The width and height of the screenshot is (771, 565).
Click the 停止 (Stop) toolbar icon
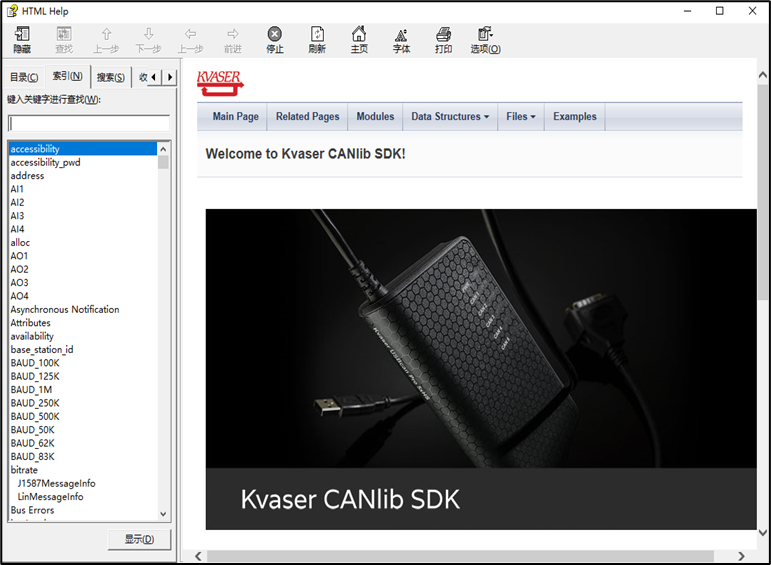(x=274, y=40)
